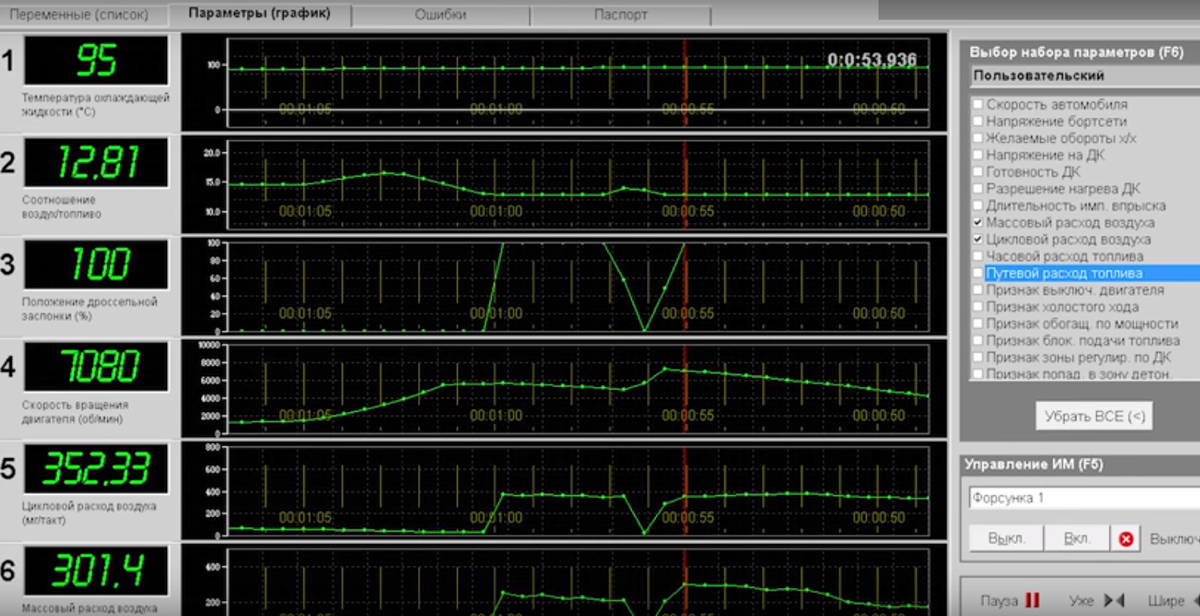
Task: Click 'Температура охлаждающей жидкости' label
Action: tap(96, 105)
